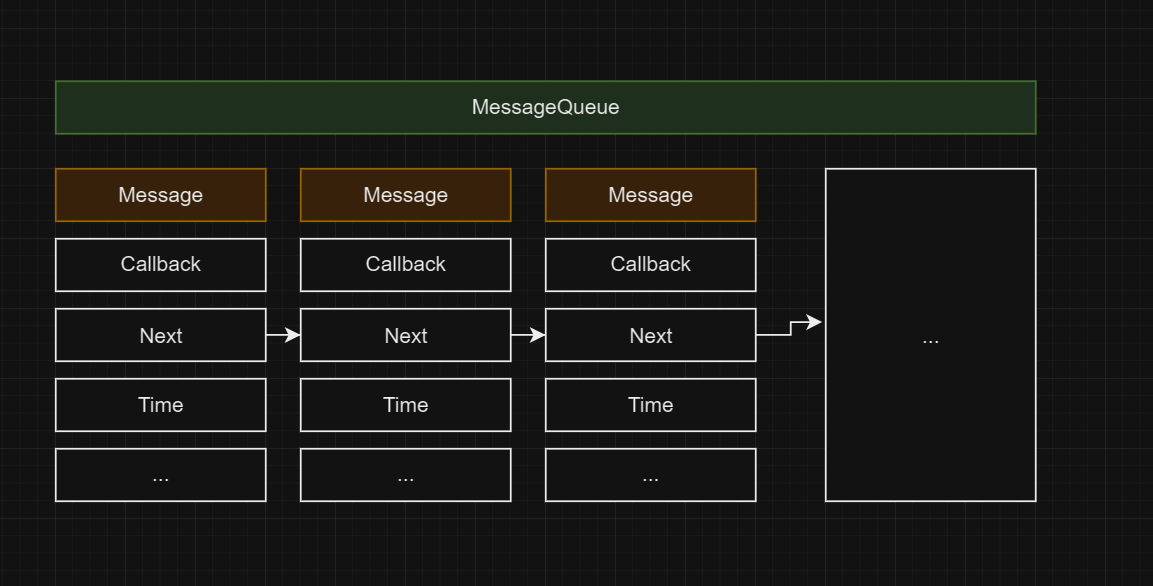The image size is (1153, 586).
Task: Click the ellipsis box under the third message
Action: click(650, 474)
